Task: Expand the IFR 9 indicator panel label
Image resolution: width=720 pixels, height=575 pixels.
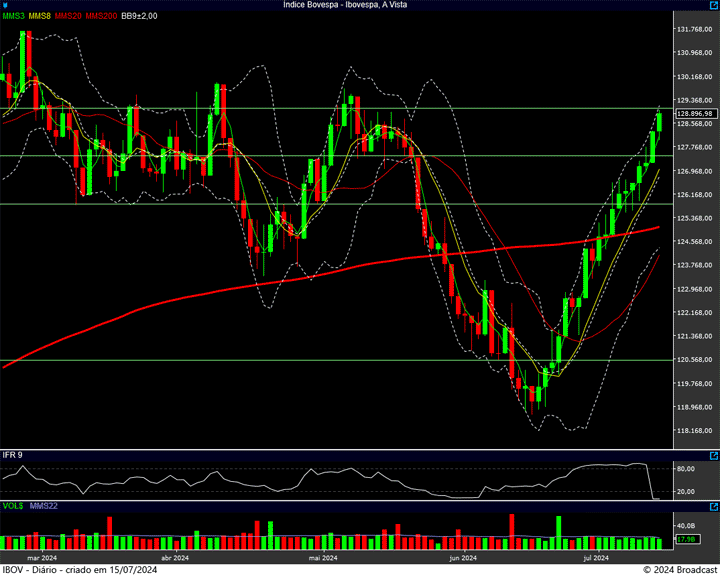Action: 13,455
